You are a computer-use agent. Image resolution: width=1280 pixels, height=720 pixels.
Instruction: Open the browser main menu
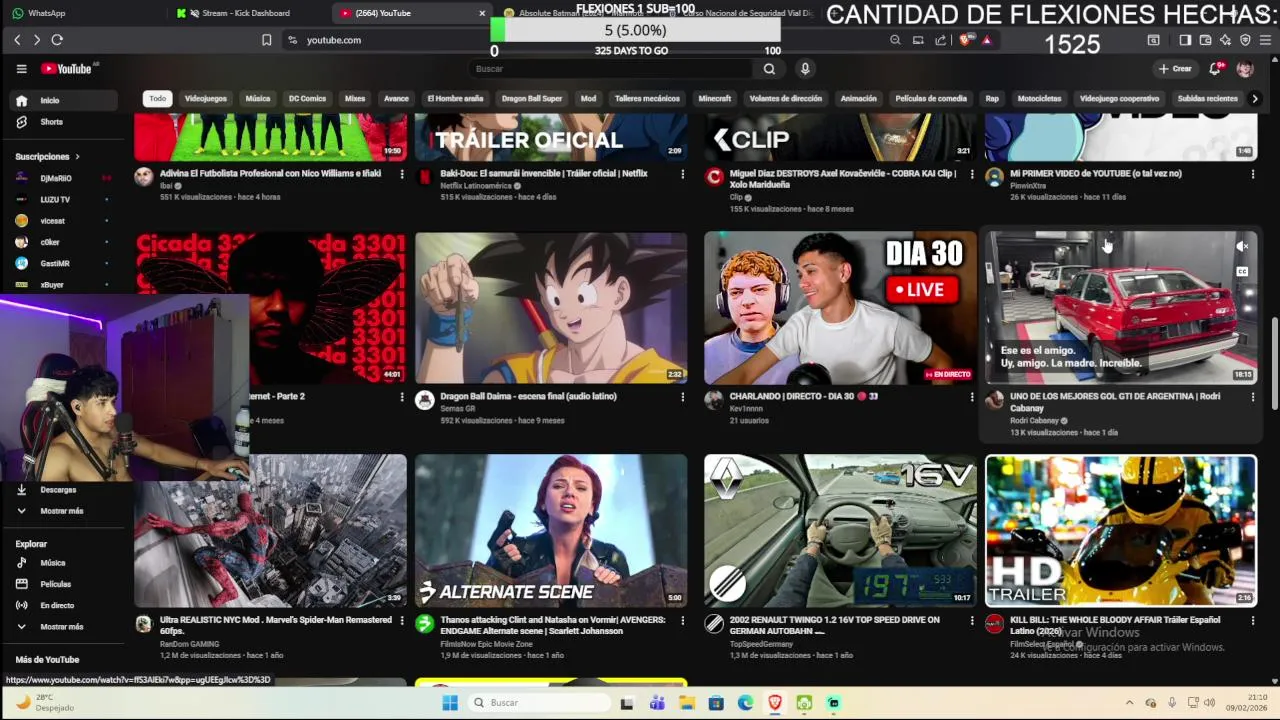(x=1265, y=40)
